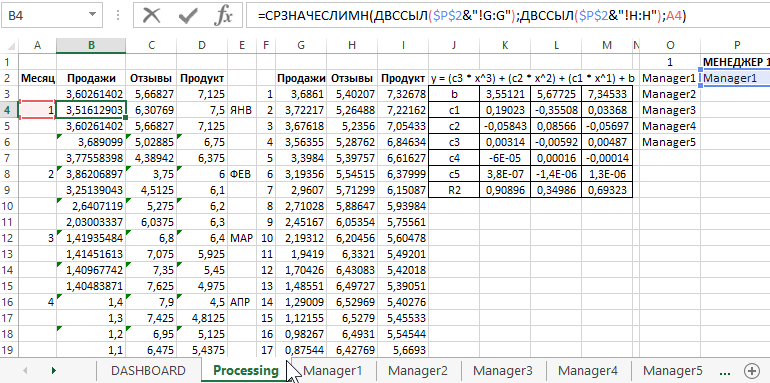Select cell with ФЕВ label
The image size is (770, 383).
pos(242,174)
